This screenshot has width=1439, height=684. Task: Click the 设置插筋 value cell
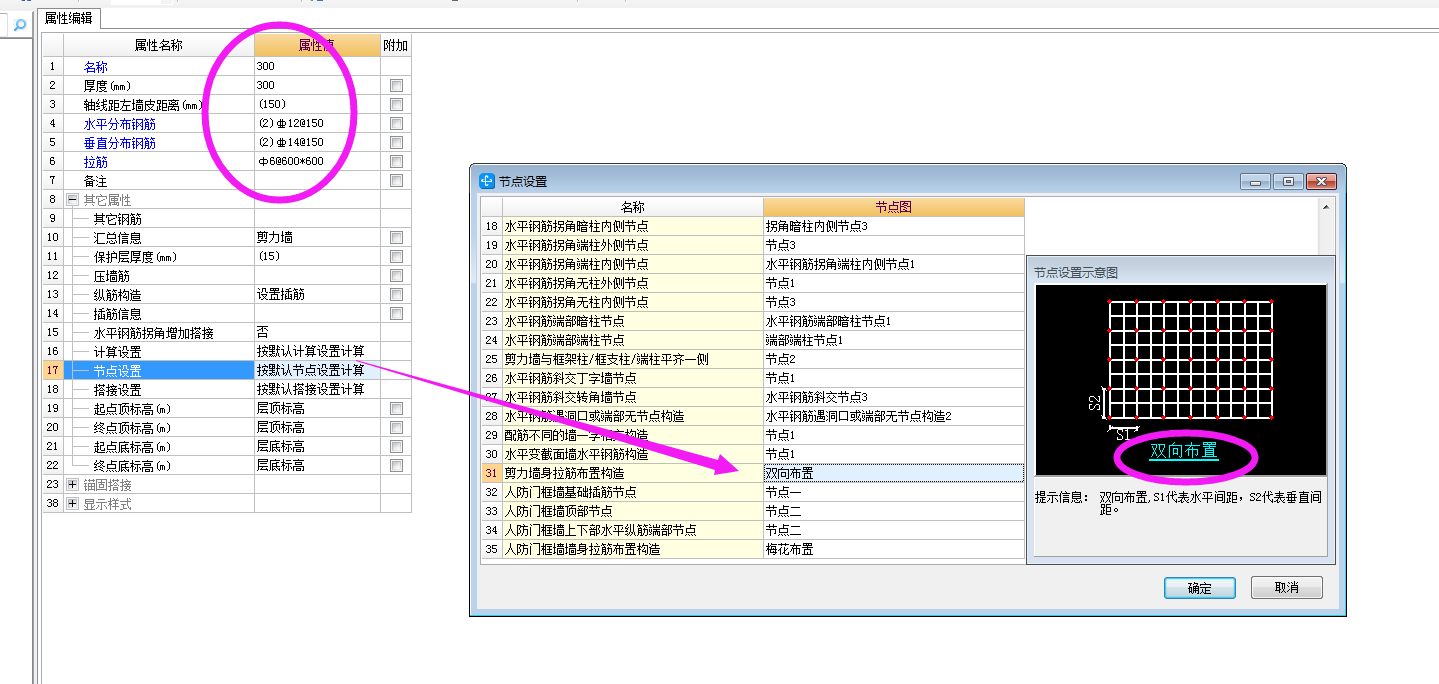point(317,294)
